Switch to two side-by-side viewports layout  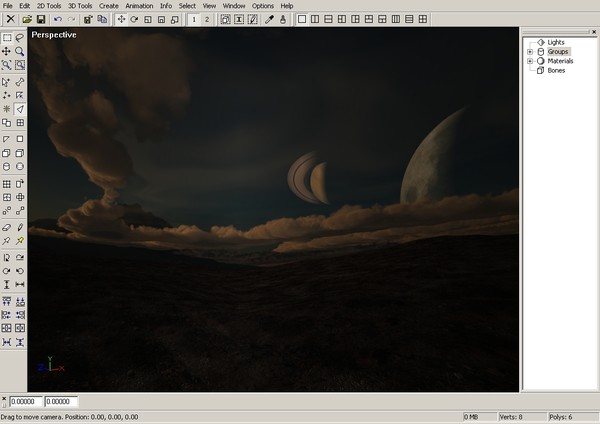point(315,19)
